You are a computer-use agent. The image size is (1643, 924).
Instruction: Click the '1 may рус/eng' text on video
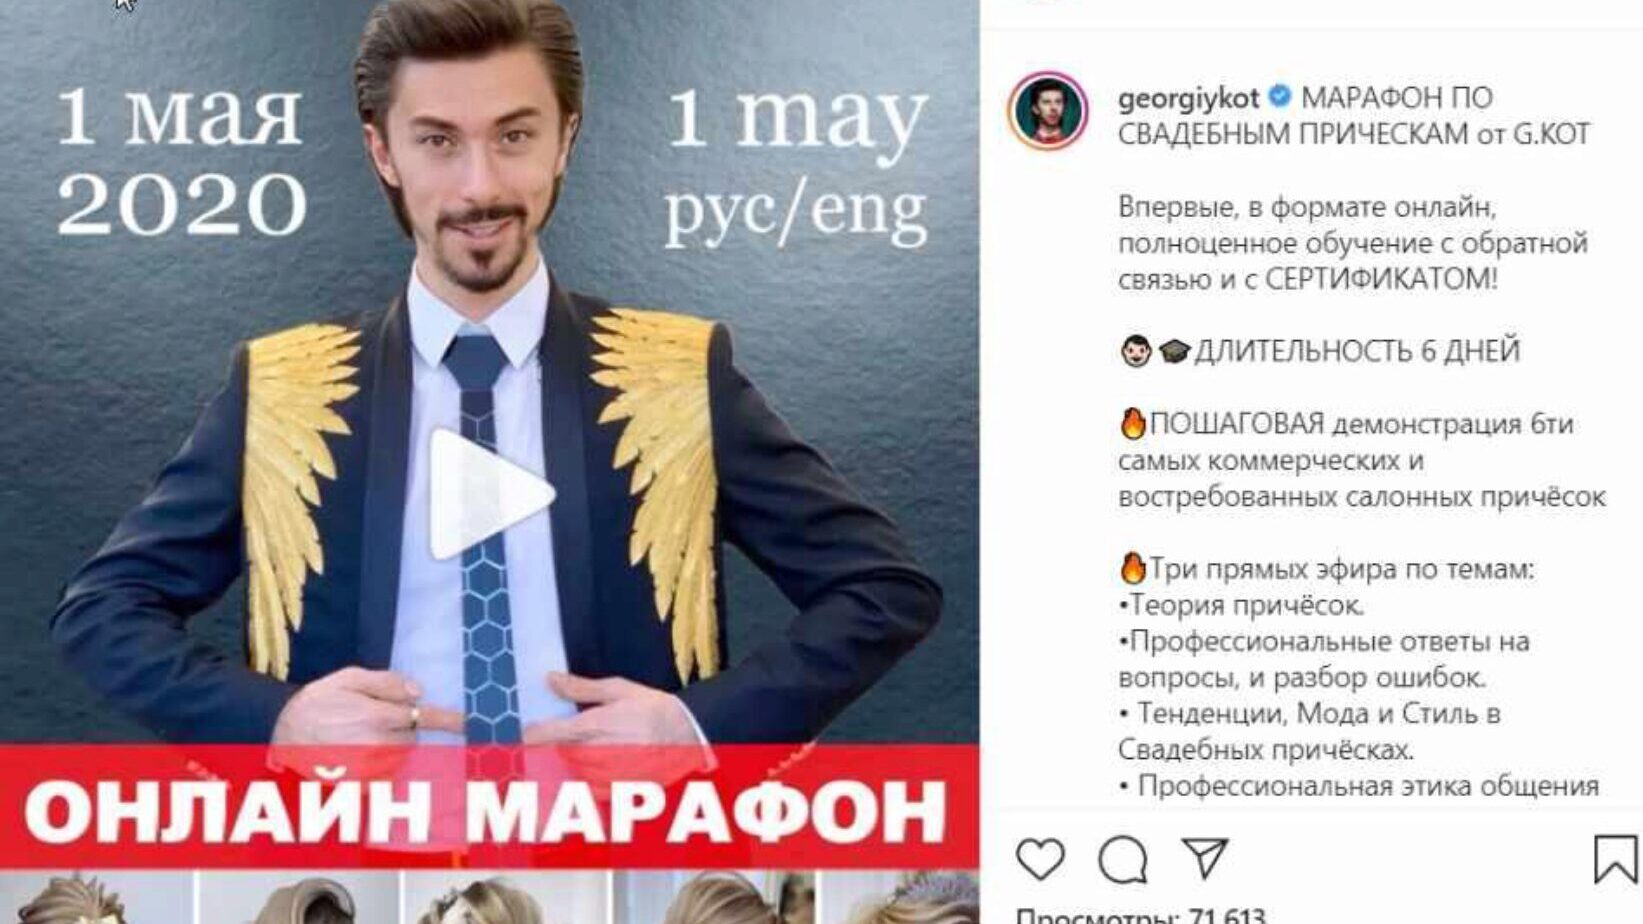click(x=797, y=165)
